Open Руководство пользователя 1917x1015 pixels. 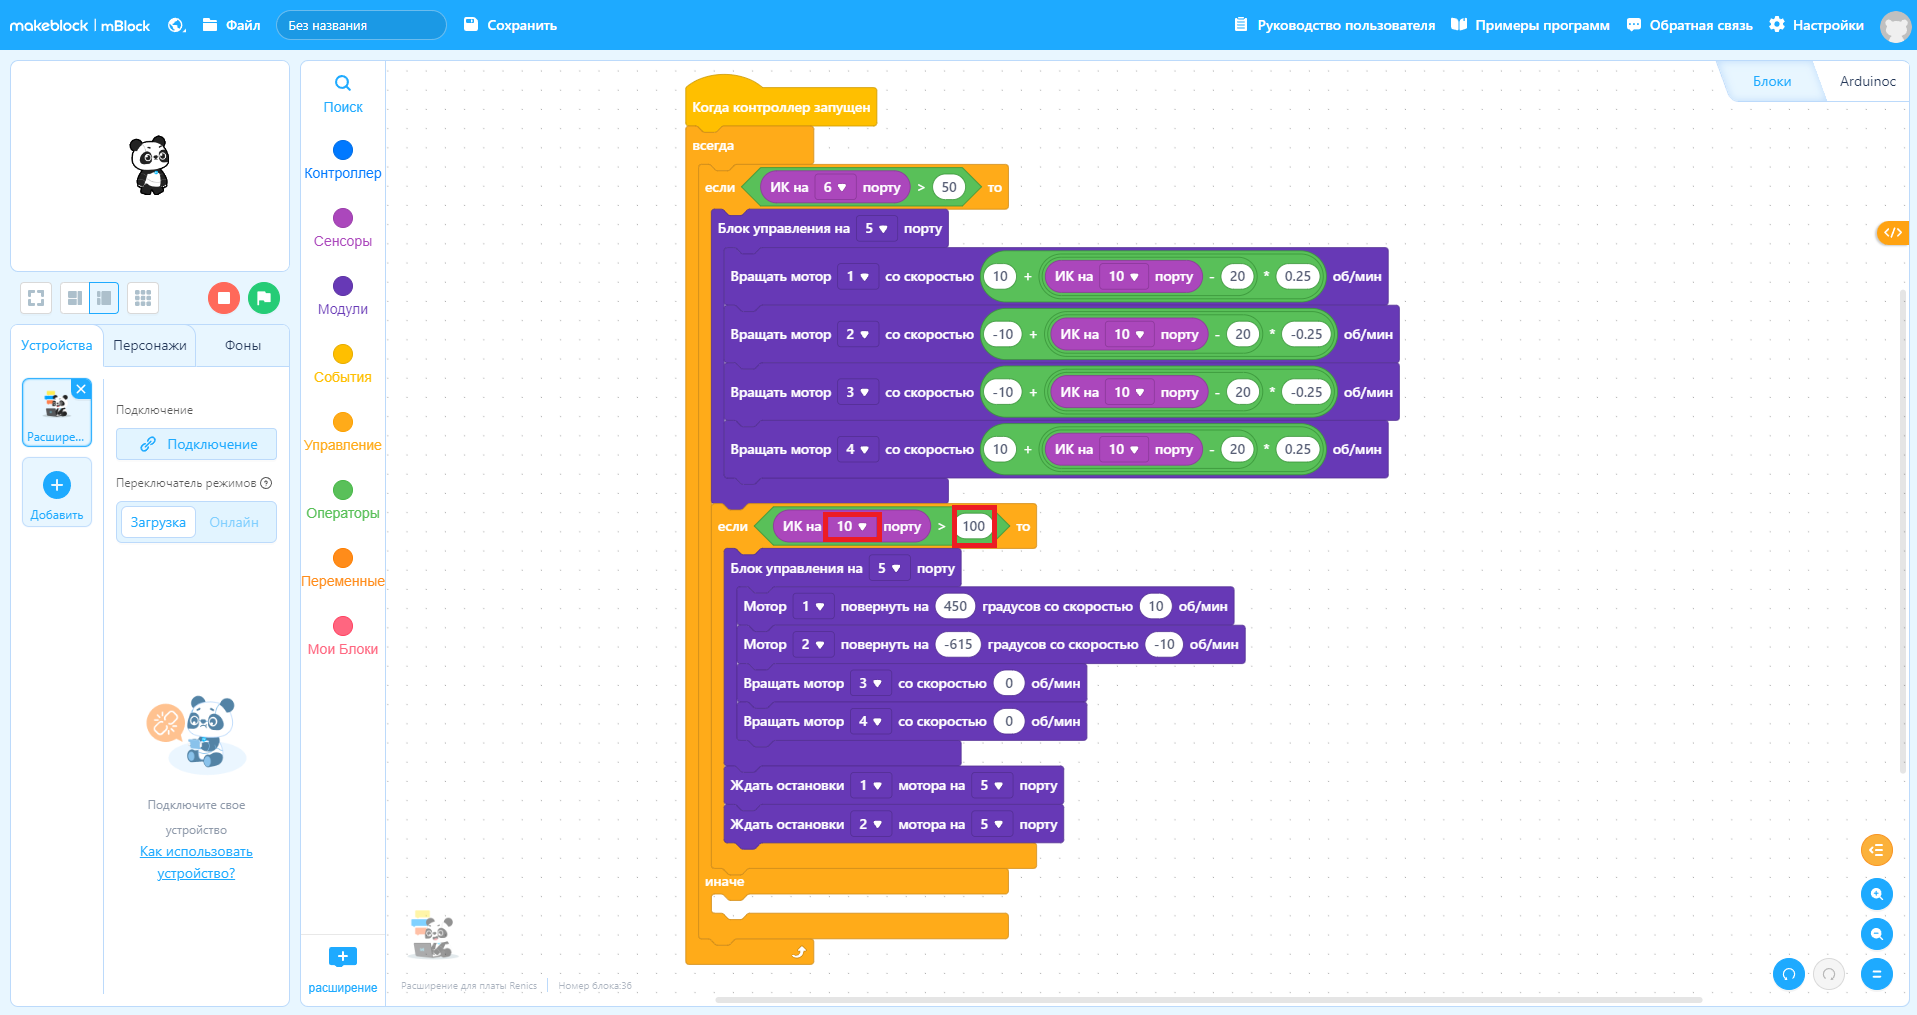(x=1335, y=25)
